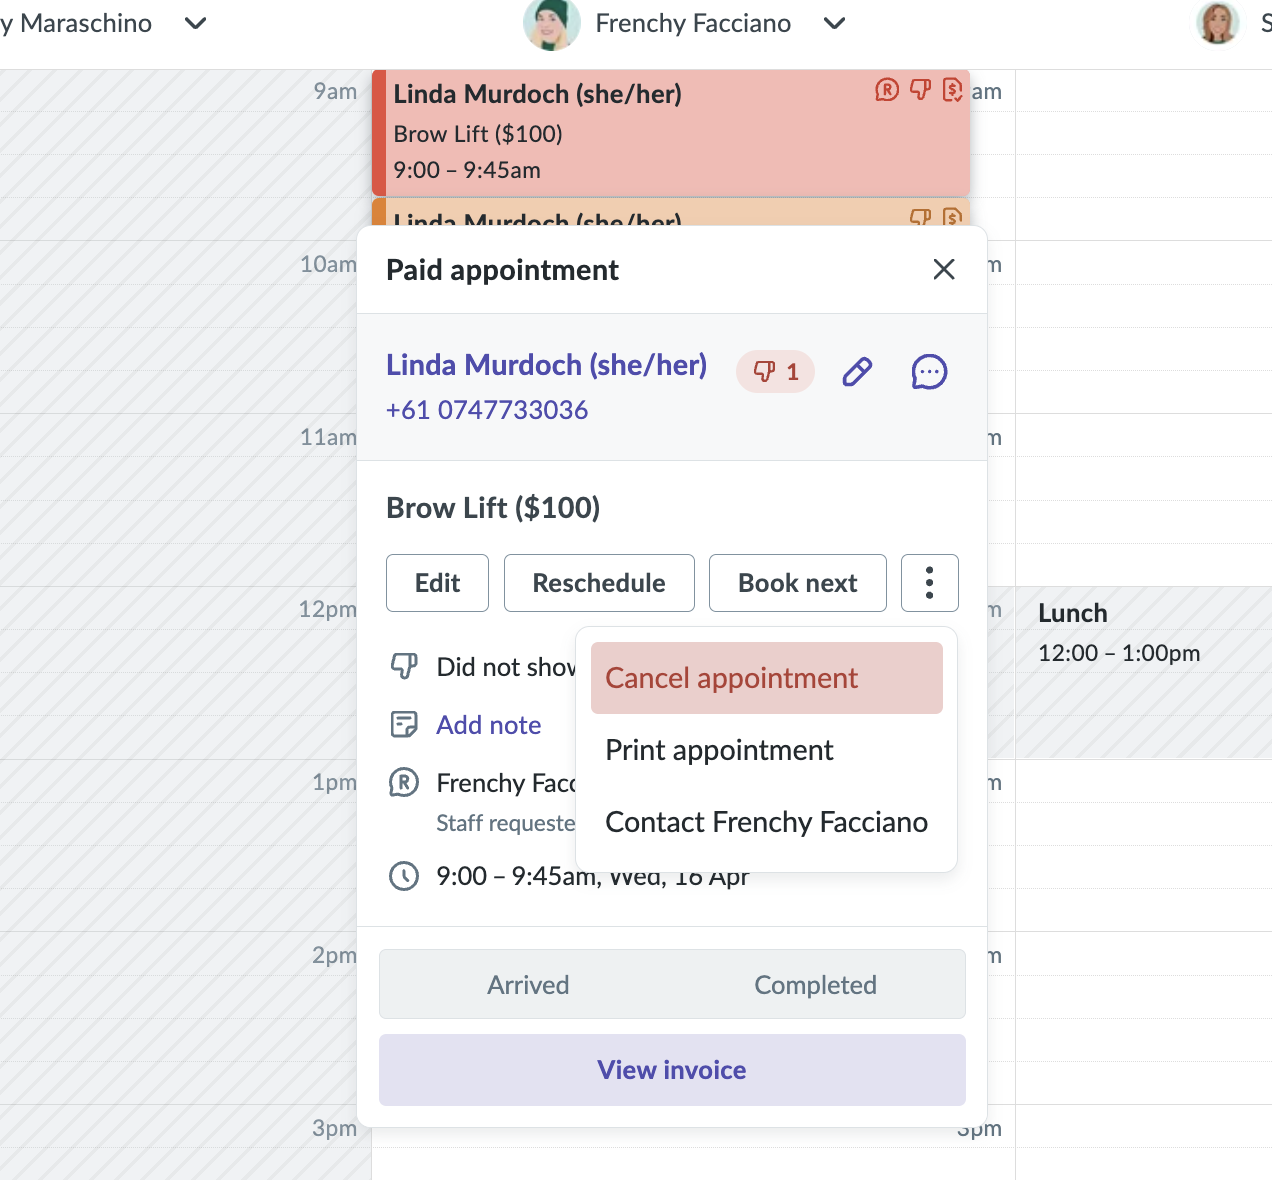The image size is (1272, 1180).
Task: Click the pencil edit client icon
Action: (x=857, y=372)
